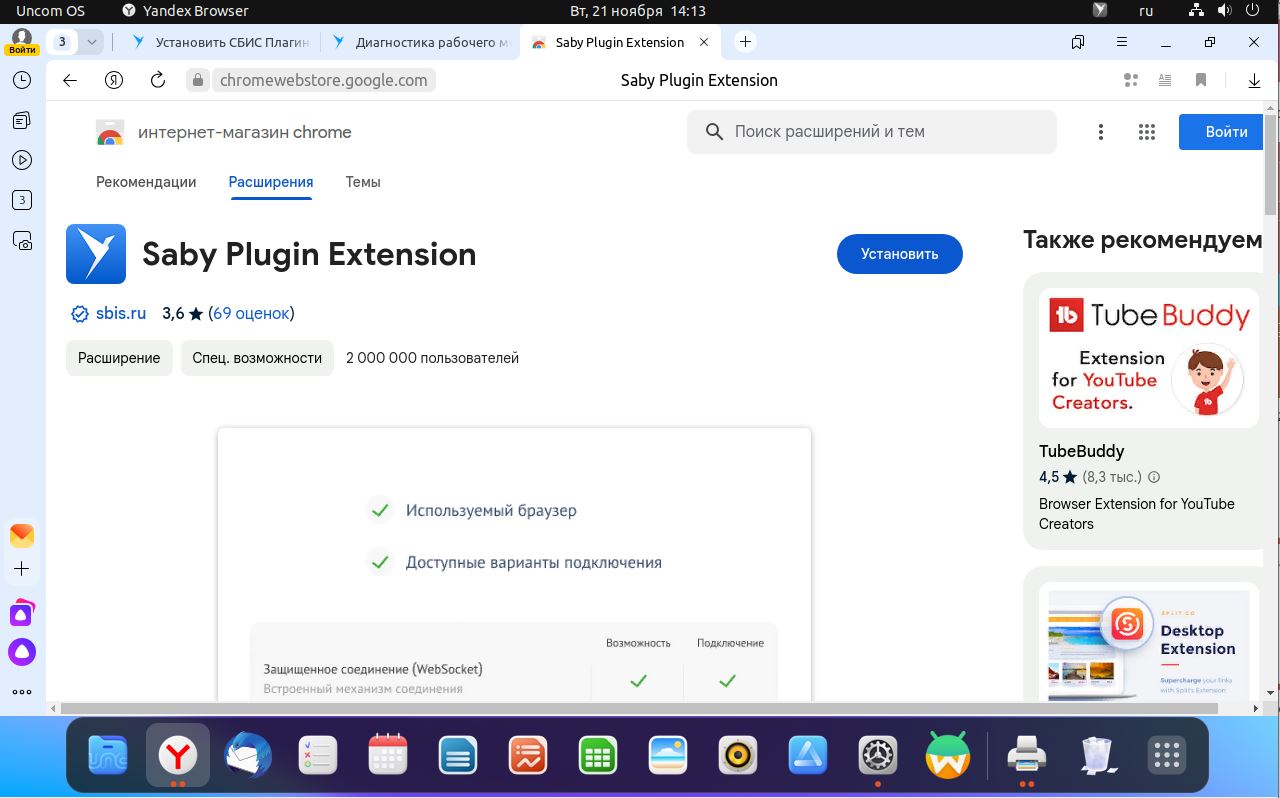The image size is (1280, 798).
Task: Open the downloads arrow icon
Action: 1254,80
